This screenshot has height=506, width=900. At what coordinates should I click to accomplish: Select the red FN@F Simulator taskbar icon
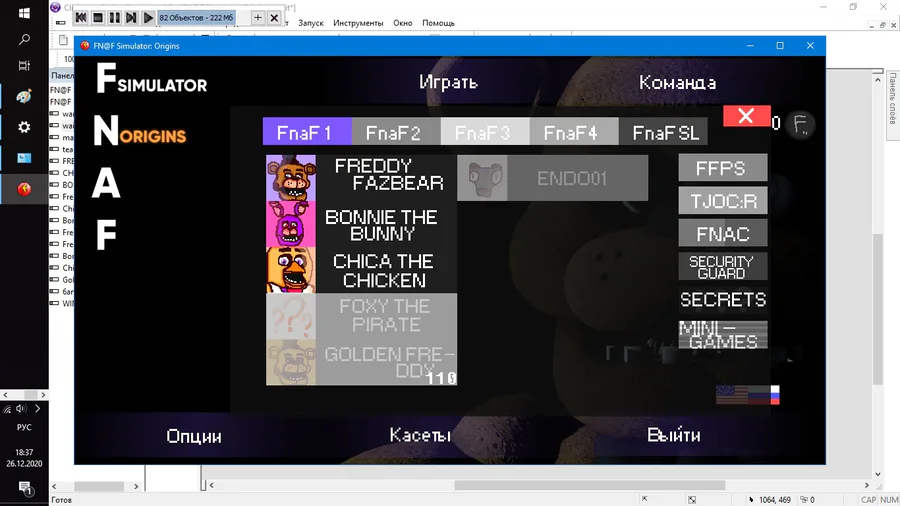[x=24, y=189]
